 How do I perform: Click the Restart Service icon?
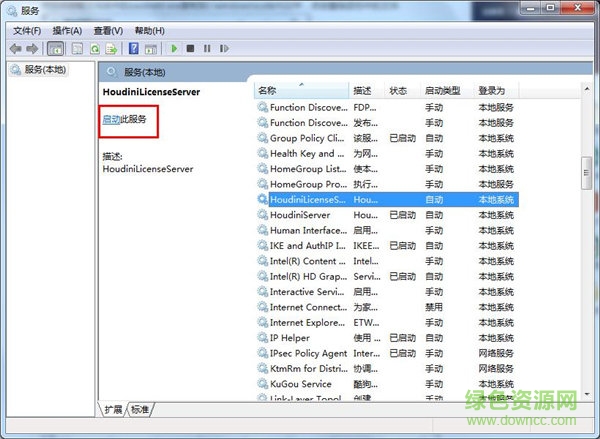[224, 49]
